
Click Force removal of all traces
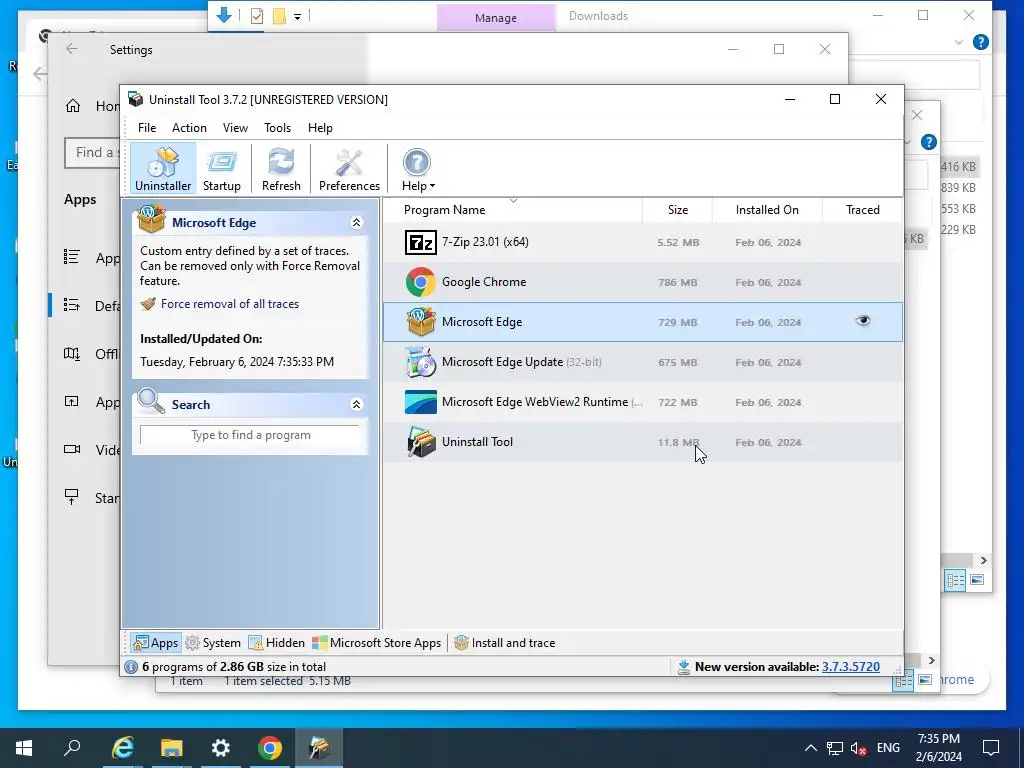click(x=230, y=304)
